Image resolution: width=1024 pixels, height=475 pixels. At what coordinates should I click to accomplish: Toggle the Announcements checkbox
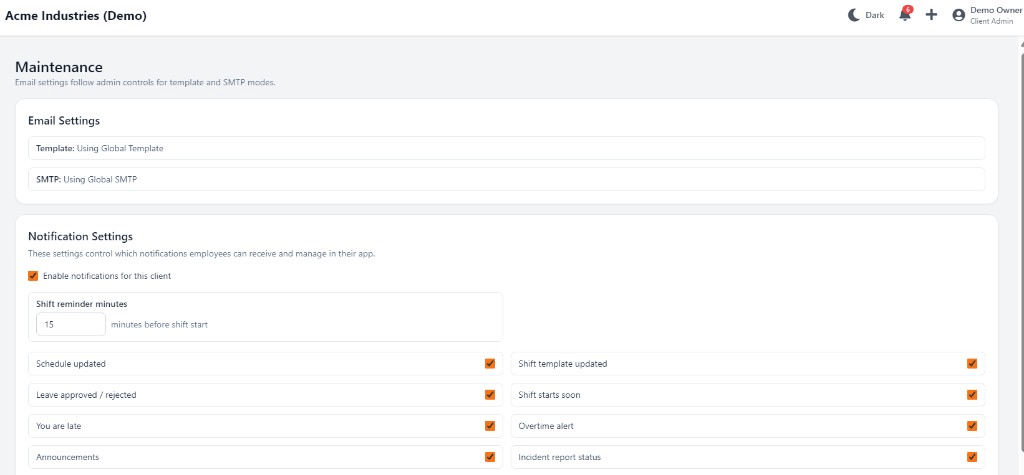pyautogui.click(x=490, y=457)
